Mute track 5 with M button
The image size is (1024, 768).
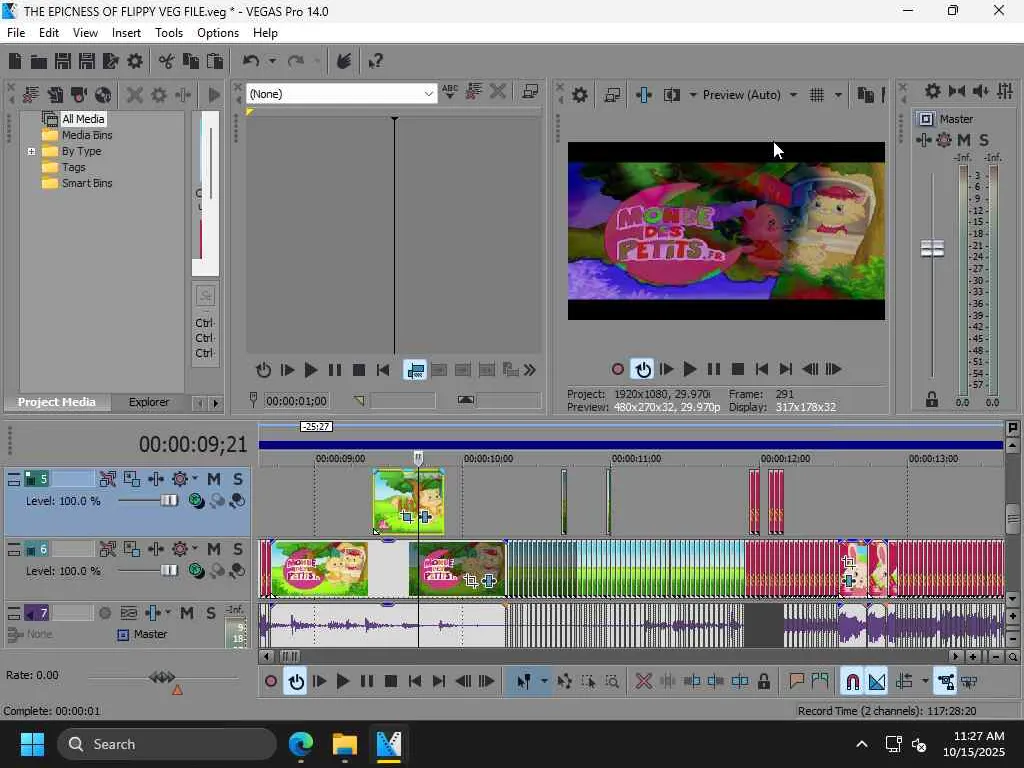tap(214, 479)
